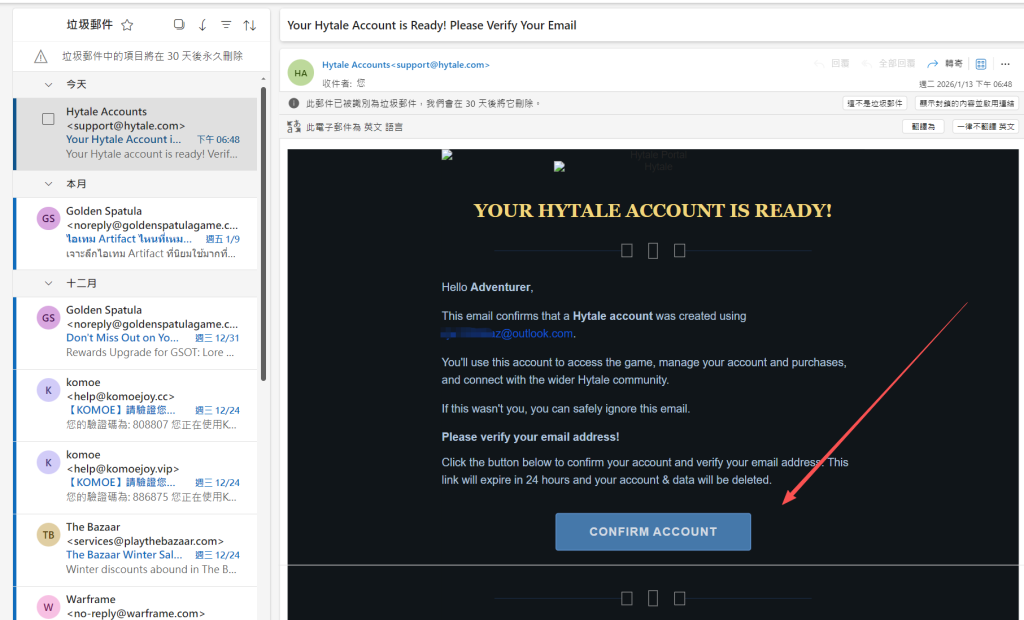Collapse the 今天 group

pyautogui.click(x=48, y=85)
